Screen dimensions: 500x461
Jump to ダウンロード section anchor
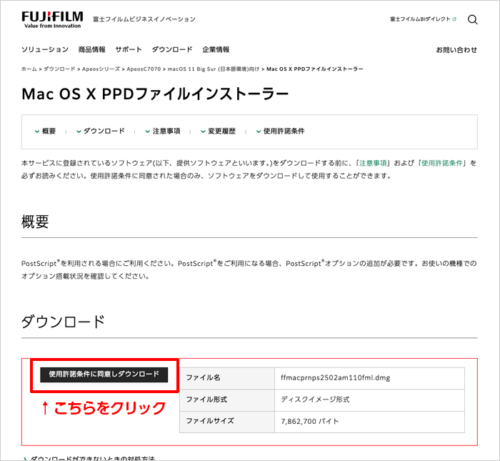pos(101,131)
